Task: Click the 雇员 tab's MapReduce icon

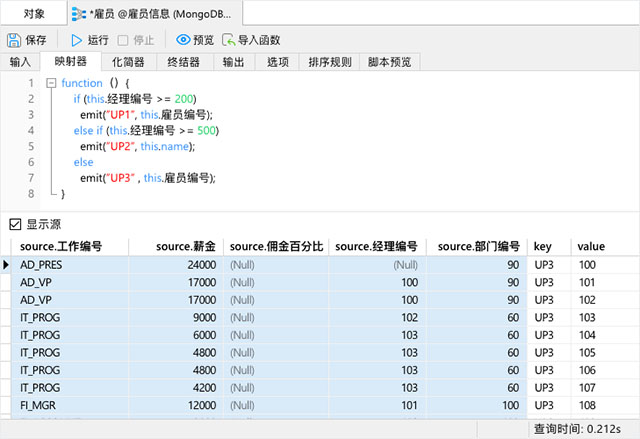Action: (x=78, y=14)
